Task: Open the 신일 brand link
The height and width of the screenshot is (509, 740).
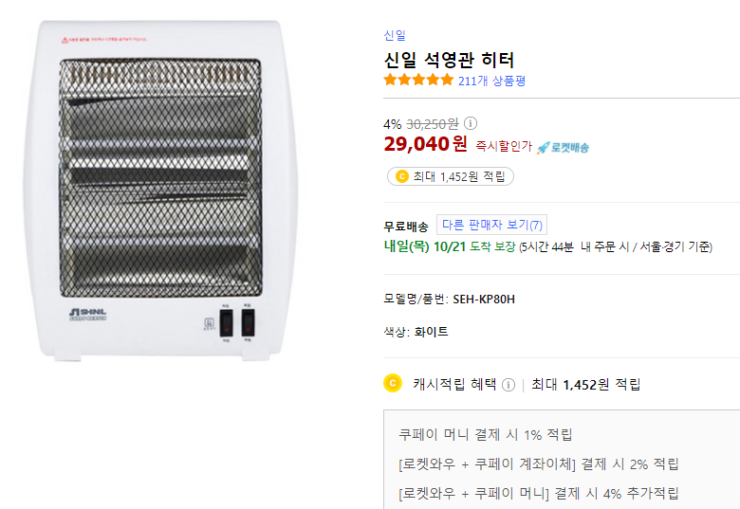Action: pos(394,35)
